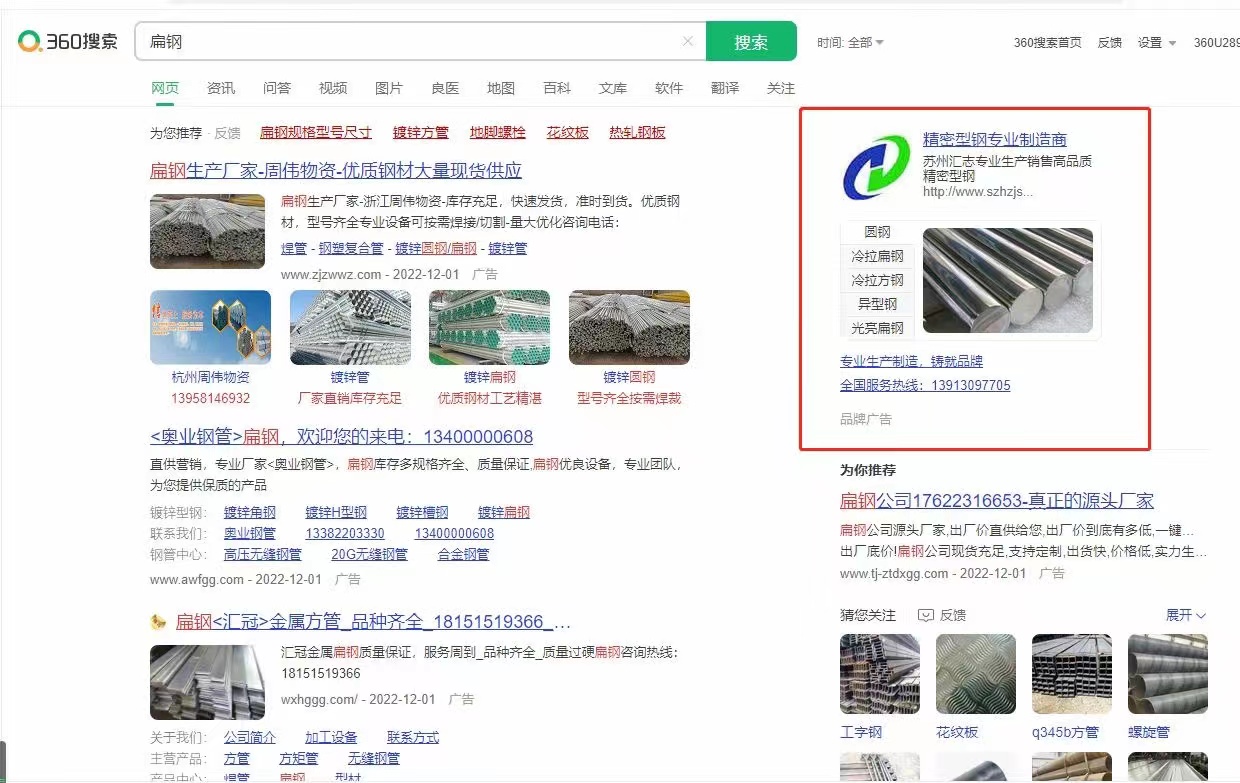Click the 优质钢材工艺精湛 caption link
The height and width of the screenshot is (783, 1240).
tap(490, 398)
